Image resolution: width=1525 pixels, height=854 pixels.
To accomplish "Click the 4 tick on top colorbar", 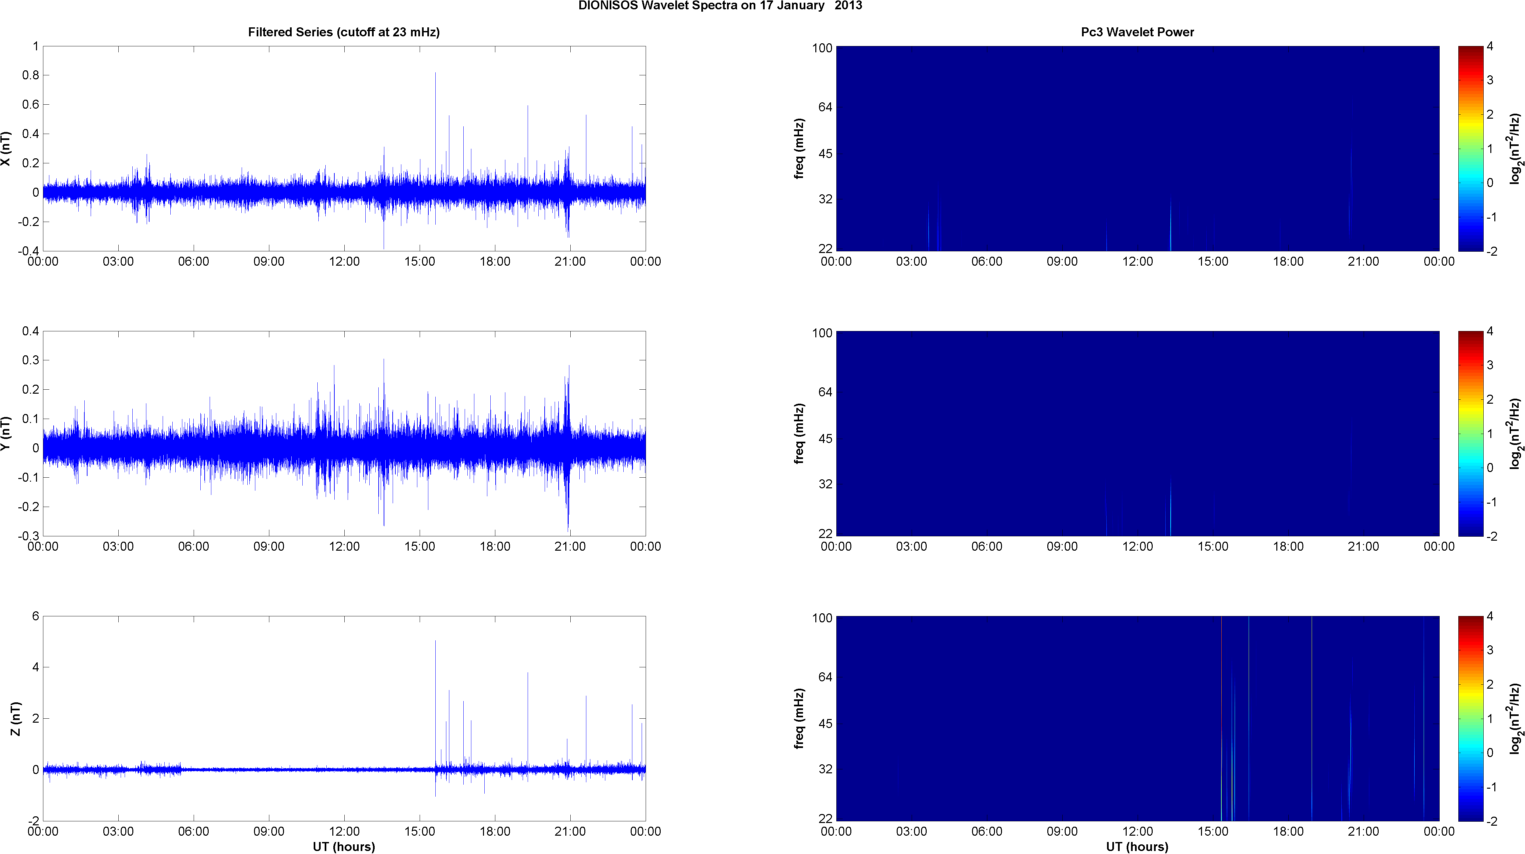I will [1490, 46].
